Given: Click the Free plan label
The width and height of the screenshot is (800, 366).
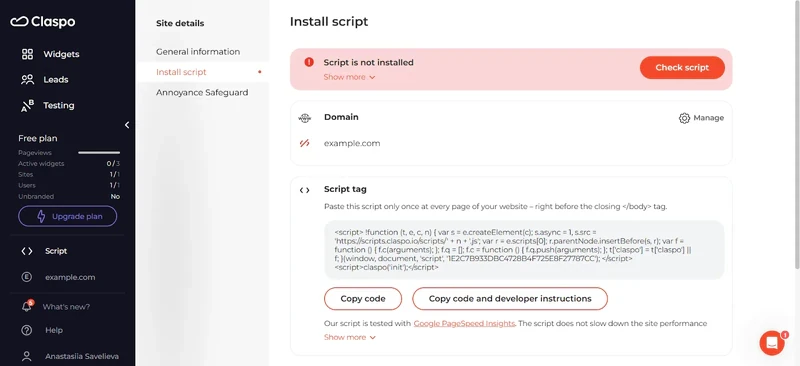Looking at the screenshot, I should coord(38,138).
